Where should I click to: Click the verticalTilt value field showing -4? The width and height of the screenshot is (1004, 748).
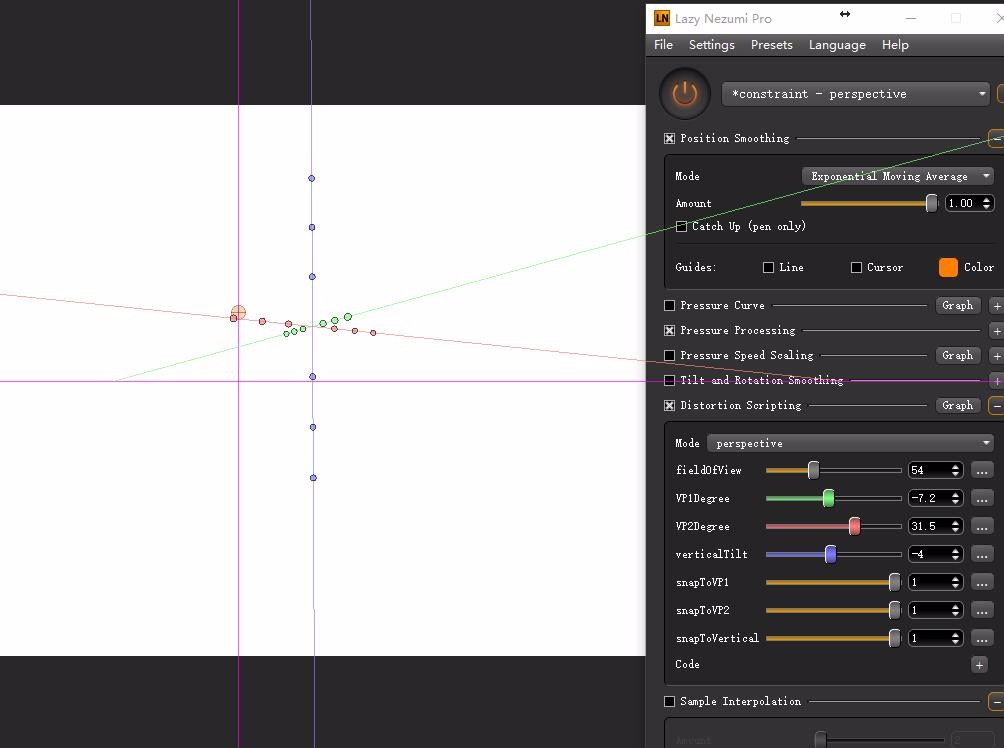coord(935,554)
